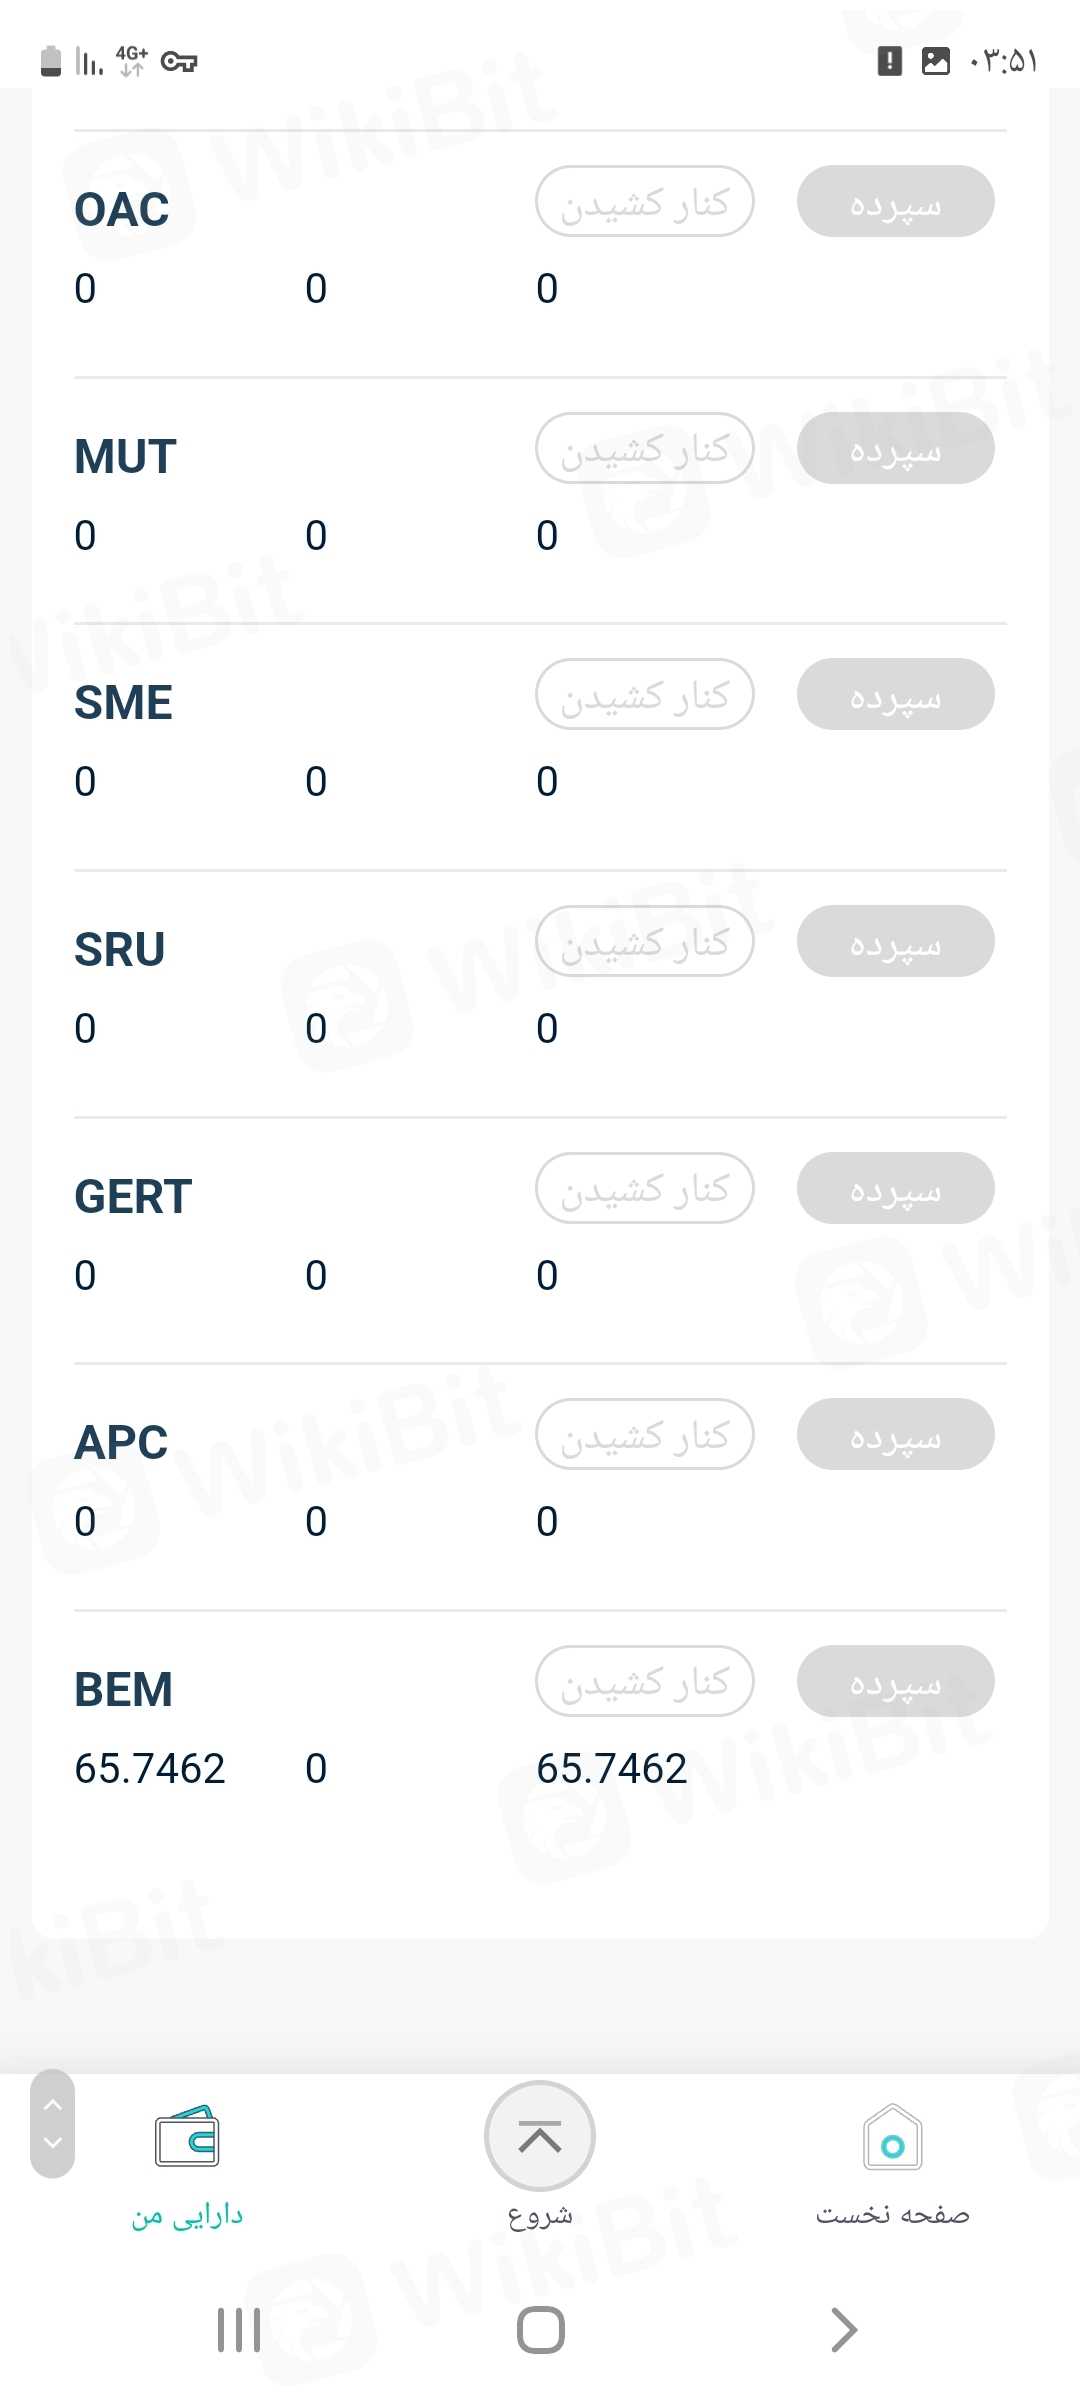Viewport: 1080px width, 2400px height.
Task: Open the wallet icon in bottom navigation
Action: [187, 2136]
